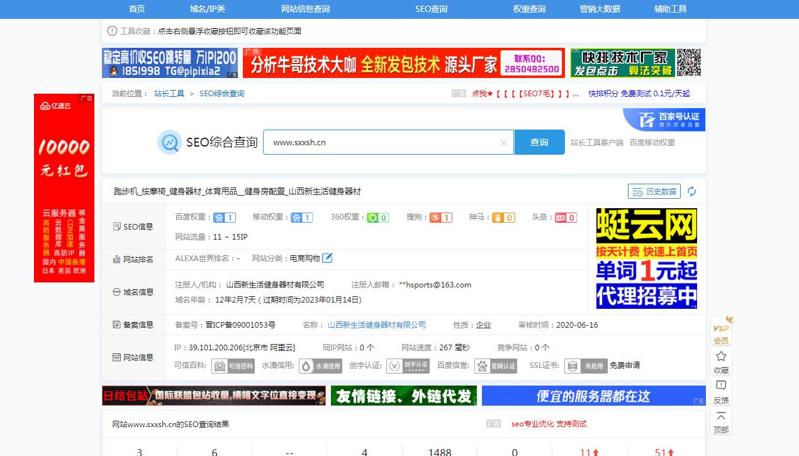The width and height of the screenshot is (799, 456).
Task: Click the 创宇认证 badge icon
Action: (408, 366)
